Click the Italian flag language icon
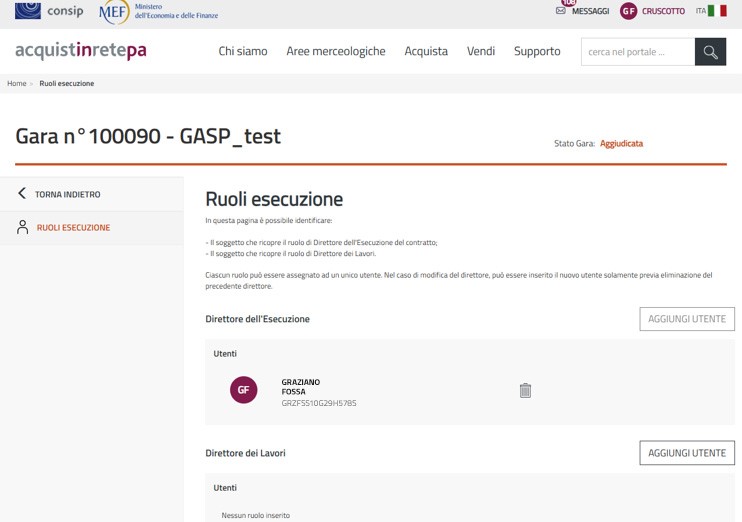This screenshot has height=522, width=742. tap(717, 11)
